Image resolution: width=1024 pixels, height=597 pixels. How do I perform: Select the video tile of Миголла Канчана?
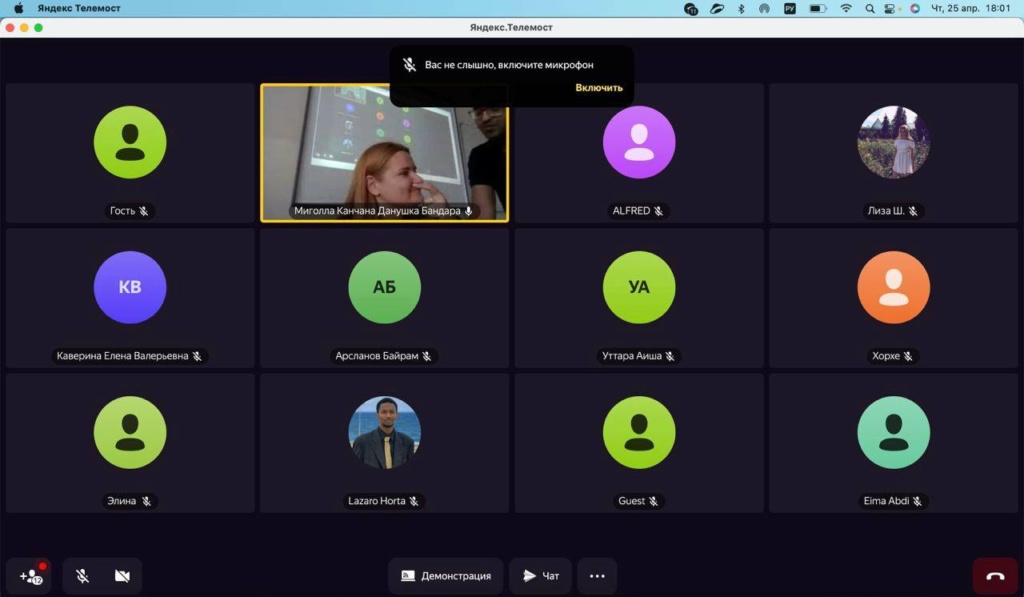point(384,153)
